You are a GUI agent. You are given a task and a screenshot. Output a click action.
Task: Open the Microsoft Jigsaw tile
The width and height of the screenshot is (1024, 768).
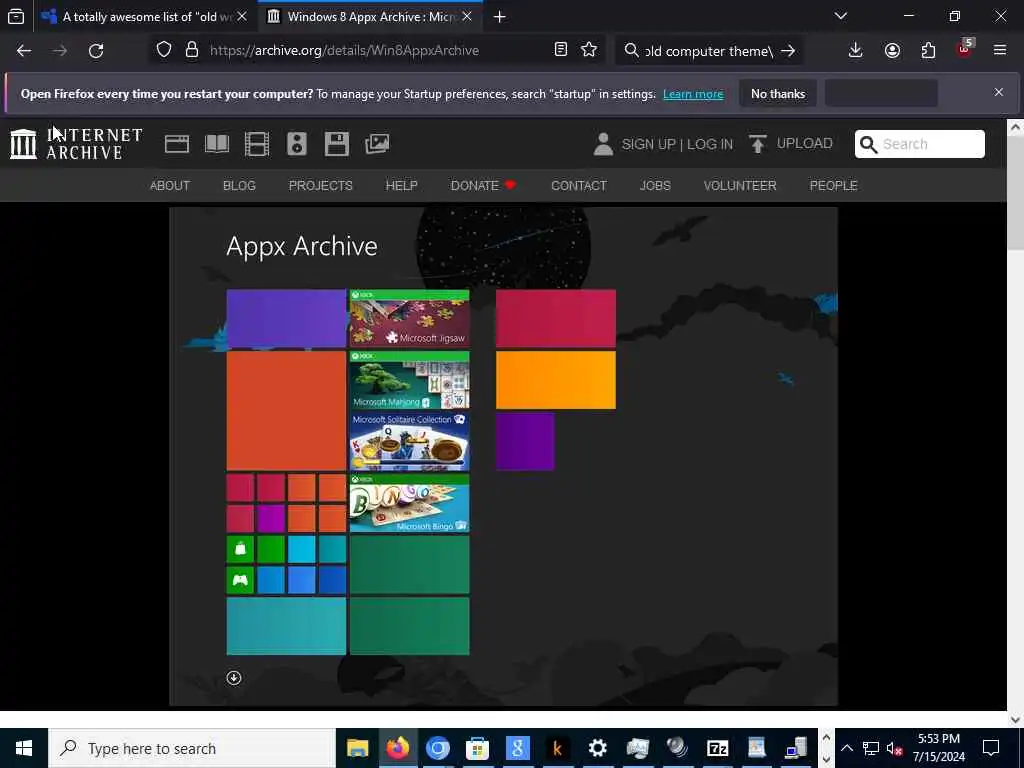tap(409, 318)
